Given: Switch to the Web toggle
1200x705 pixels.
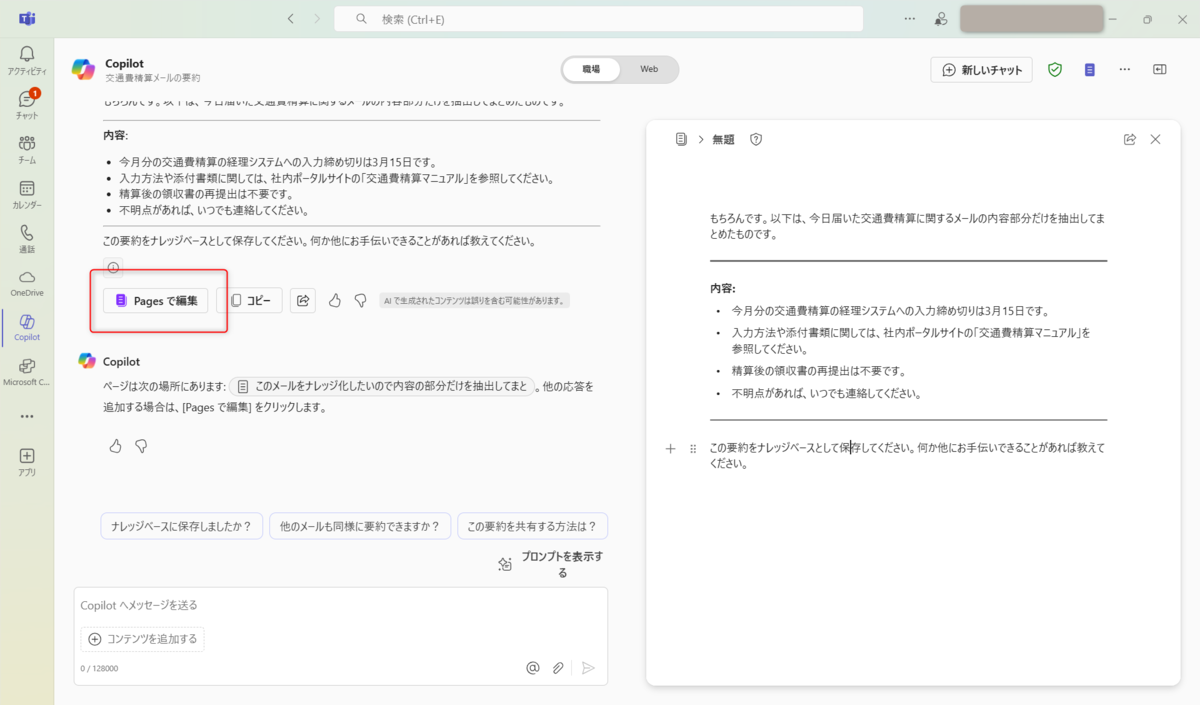Looking at the screenshot, I should tap(649, 69).
